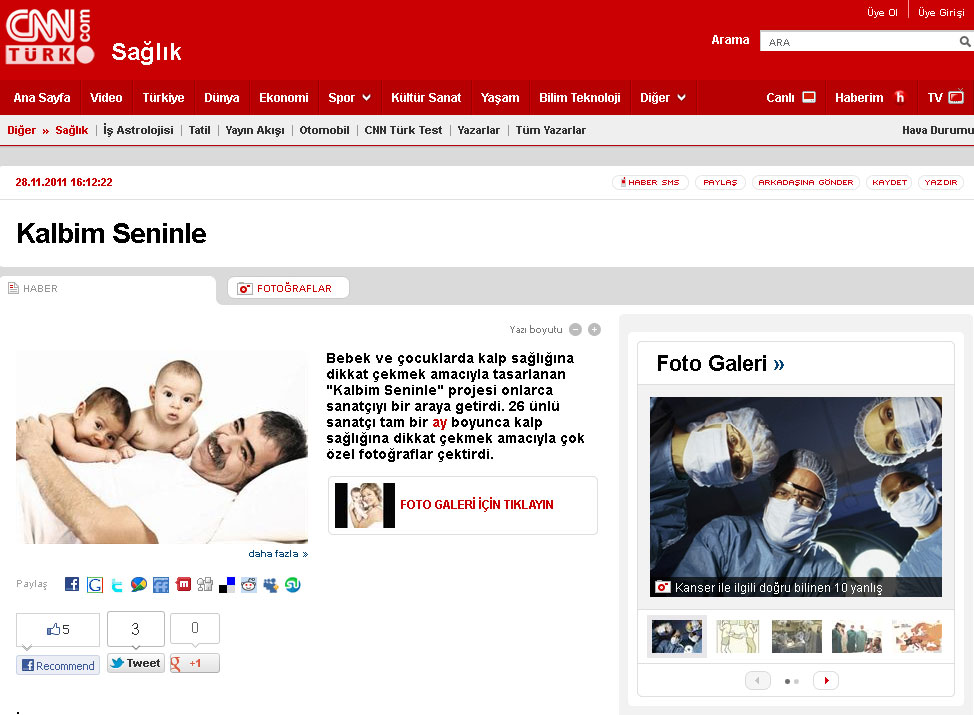The image size is (974, 715).
Task: Share article via the StumbleUpon icon
Action: [293, 585]
